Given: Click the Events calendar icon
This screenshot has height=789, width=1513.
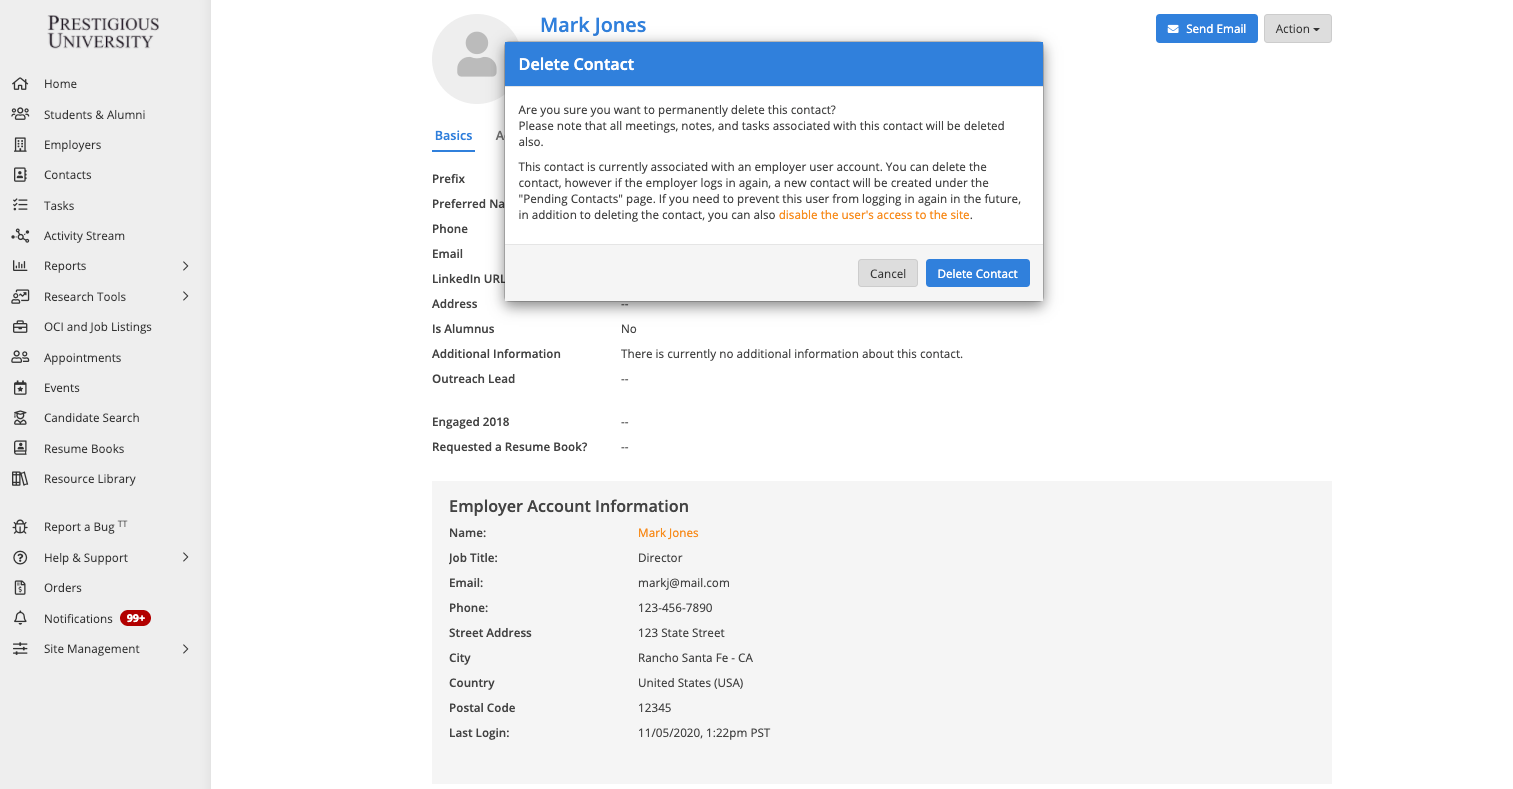Looking at the screenshot, I should (20, 388).
